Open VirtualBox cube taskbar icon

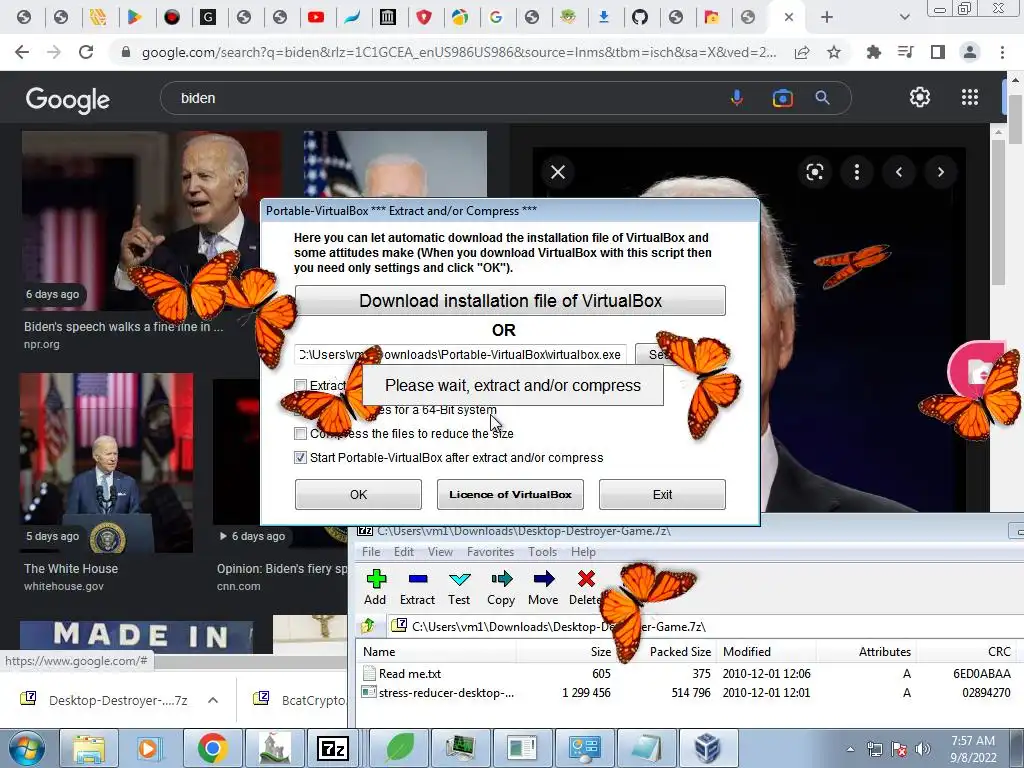pyautogui.click(x=708, y=748)
